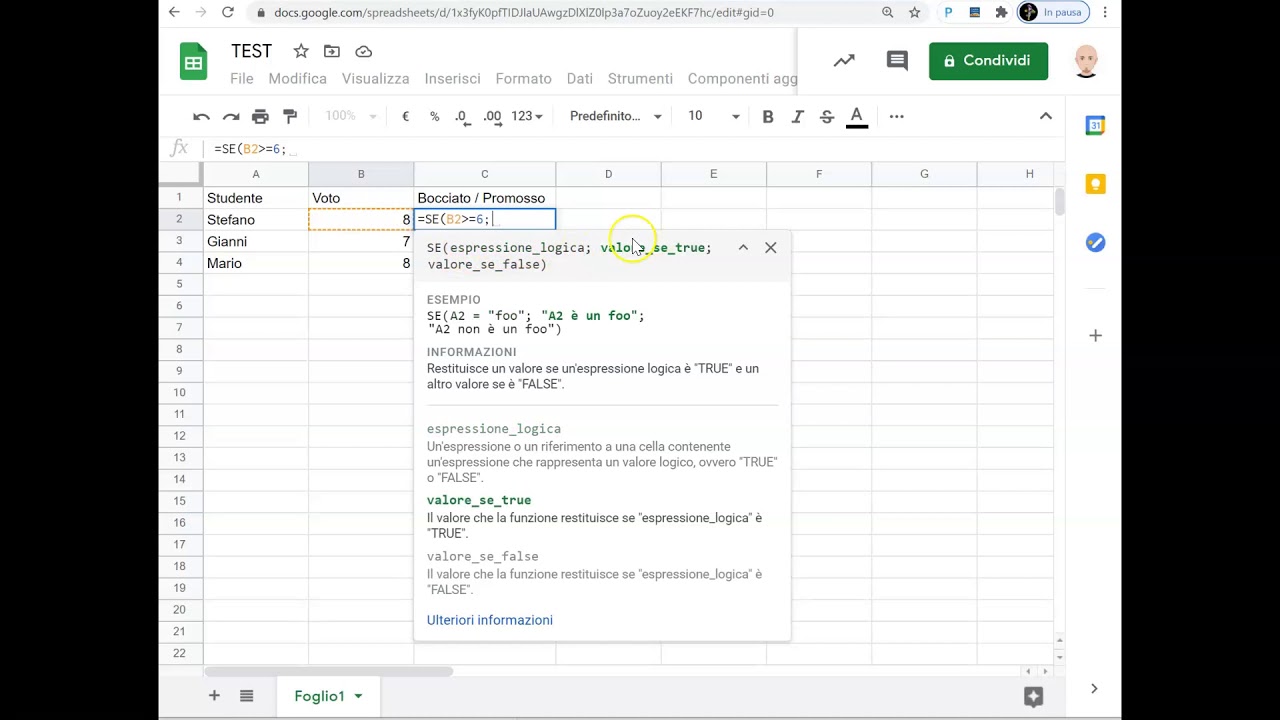1280x720 pixels.
Task: Open Google Keep side panel
Action: (1095, 184)
